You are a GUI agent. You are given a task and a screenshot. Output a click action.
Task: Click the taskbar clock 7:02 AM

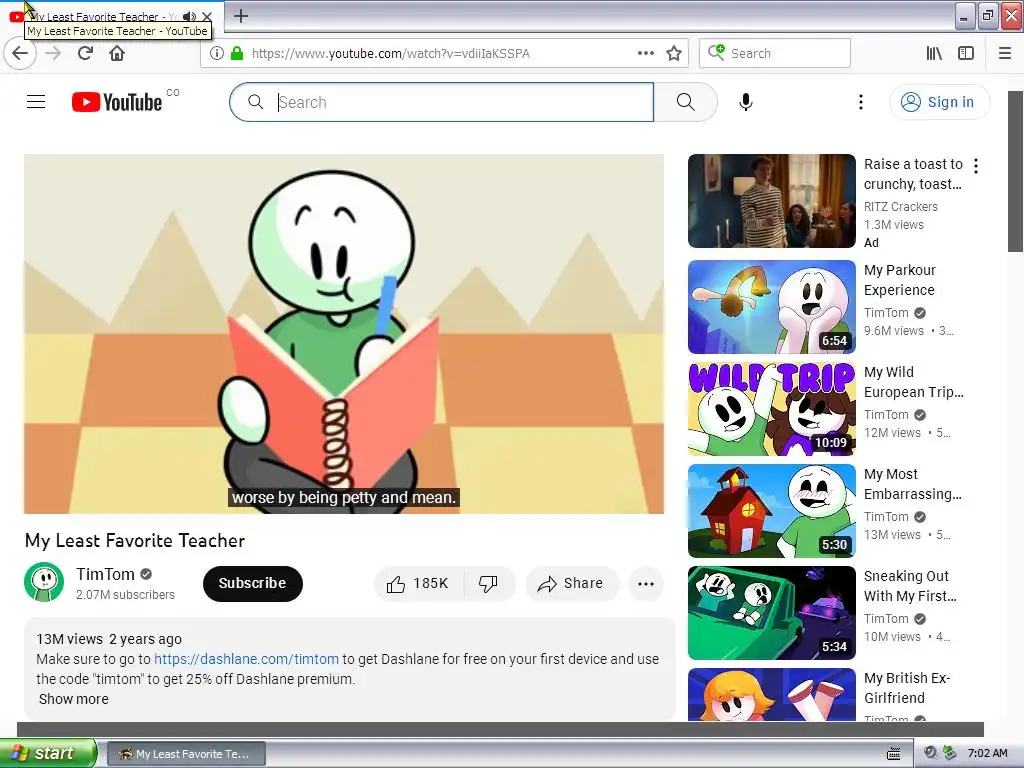click(987, 753)
